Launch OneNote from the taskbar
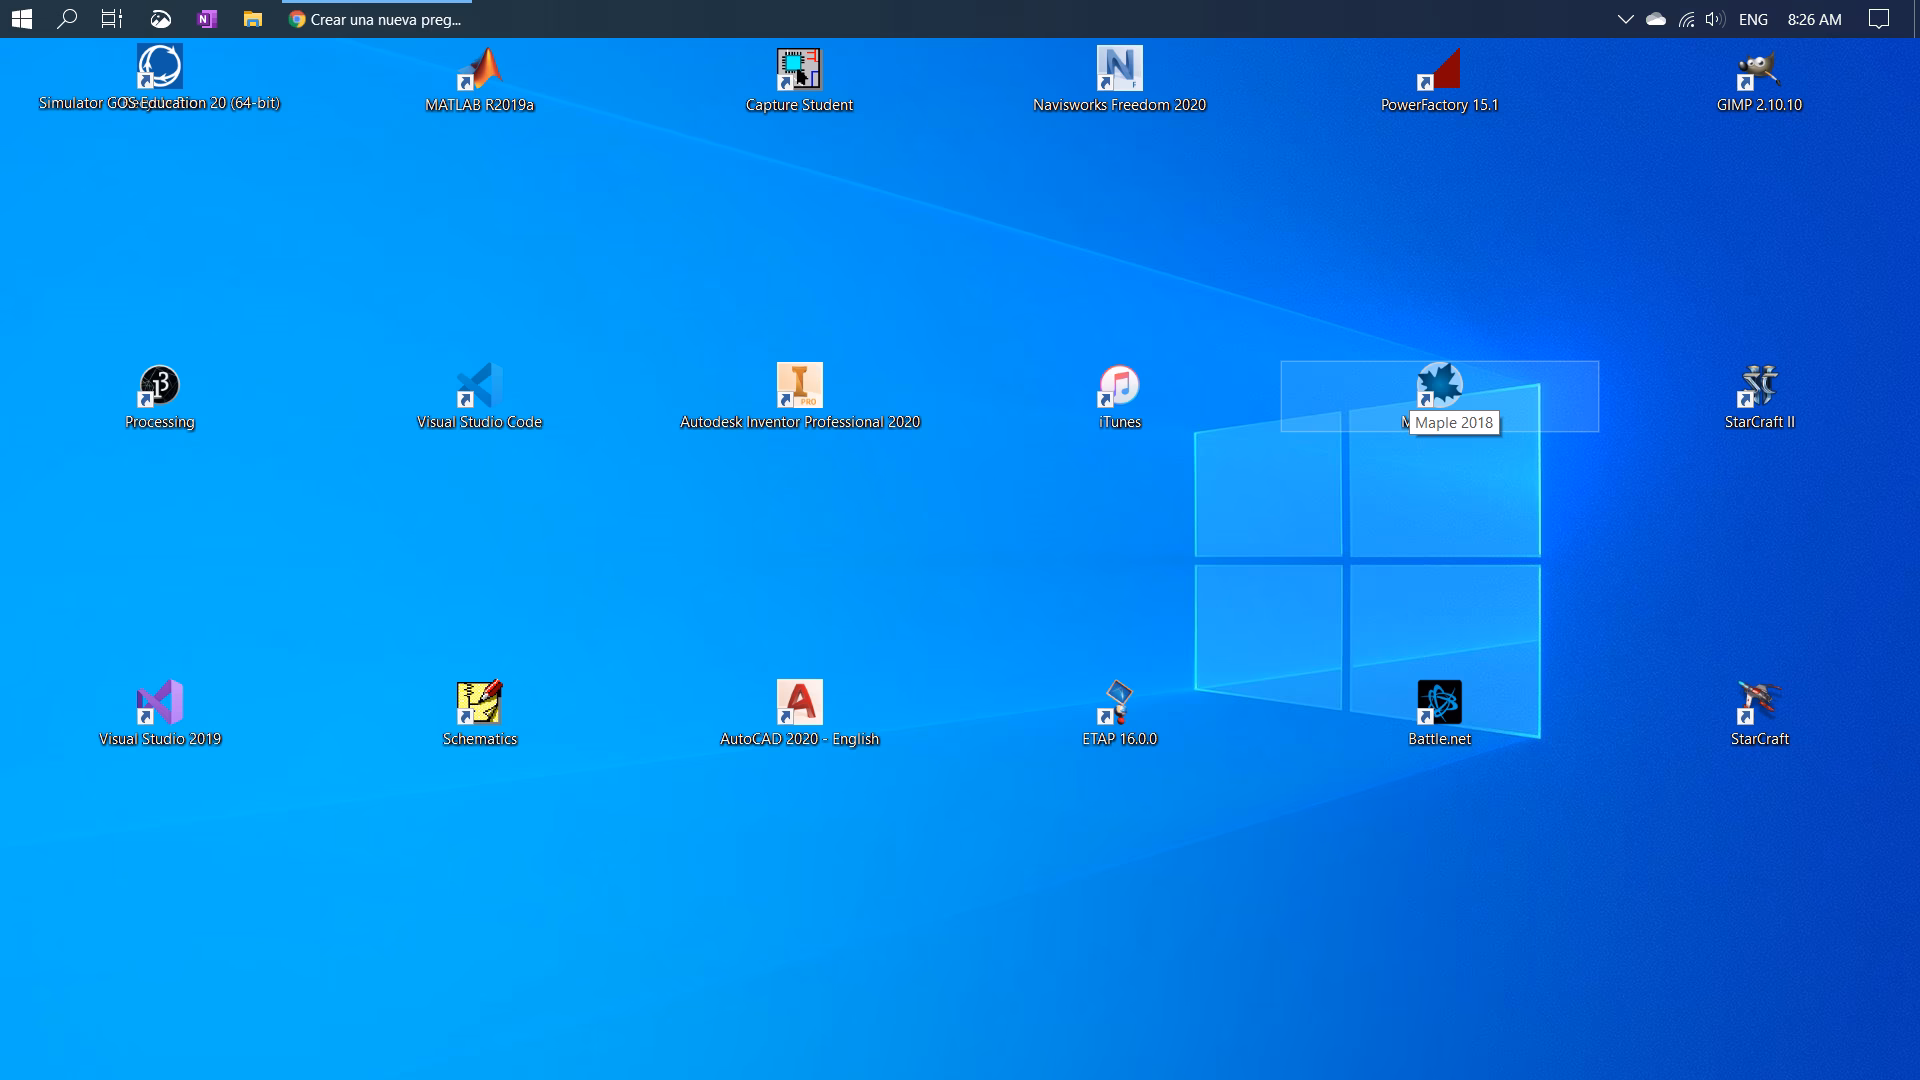The height and width of the screenshot is (1080, 1920). [x=207, y=19]
